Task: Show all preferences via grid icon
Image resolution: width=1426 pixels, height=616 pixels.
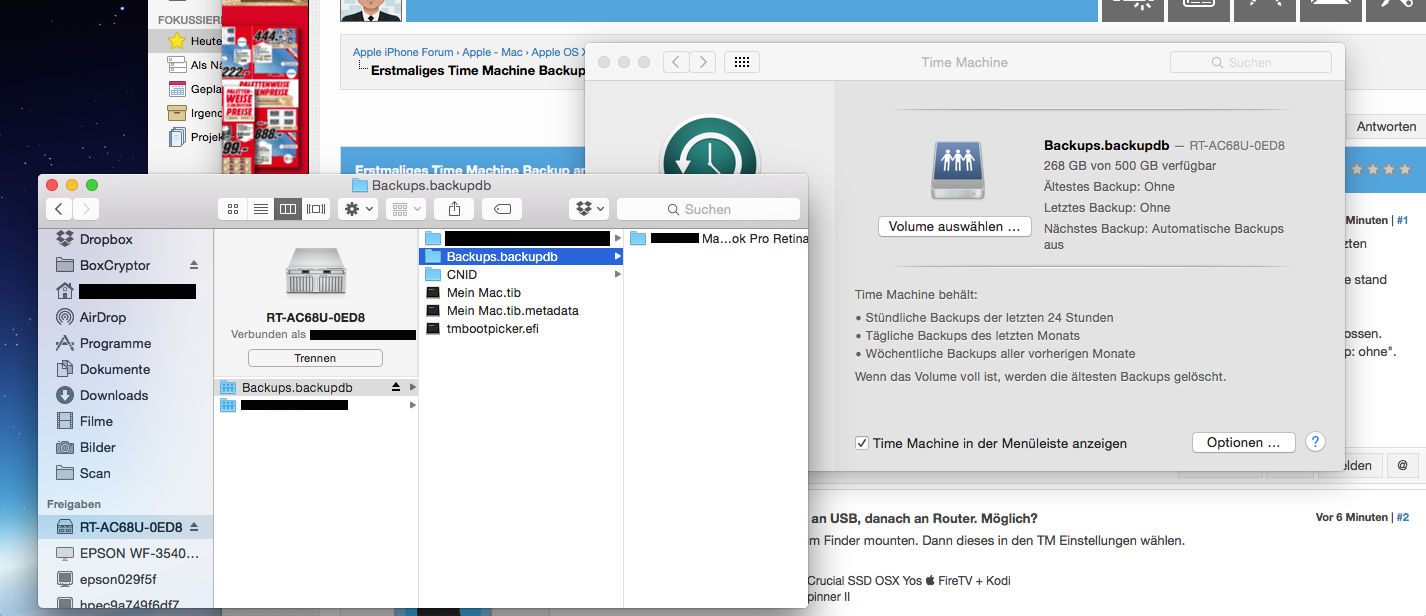Action: (741, 62)
